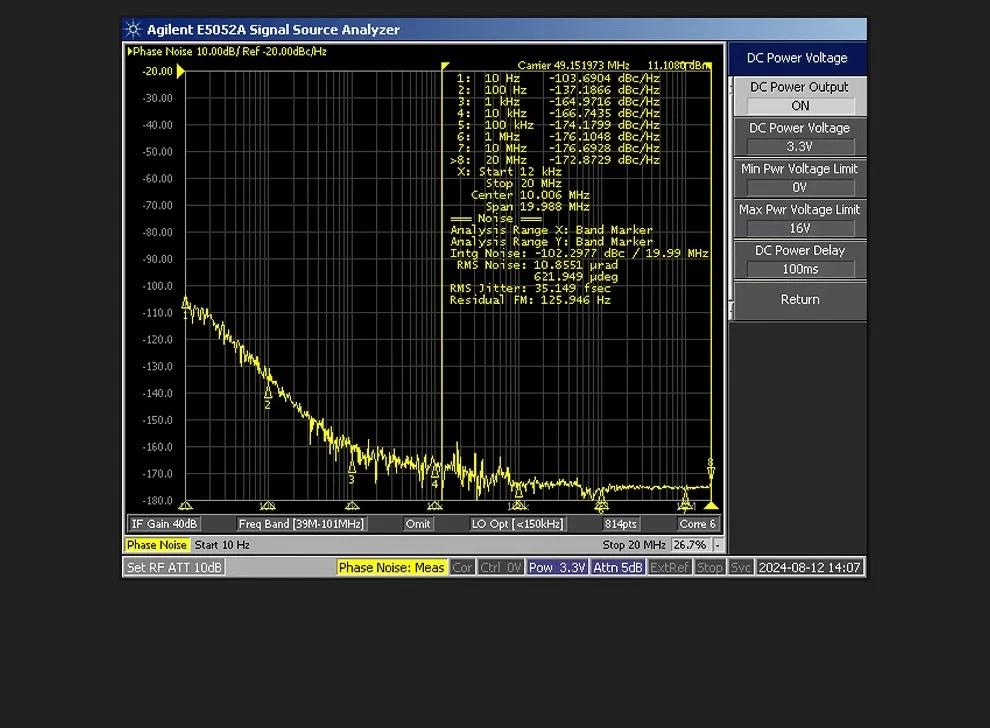Toggle the Cor status indicator
This screenshot has height=728, width=990.
coord(462,567)
